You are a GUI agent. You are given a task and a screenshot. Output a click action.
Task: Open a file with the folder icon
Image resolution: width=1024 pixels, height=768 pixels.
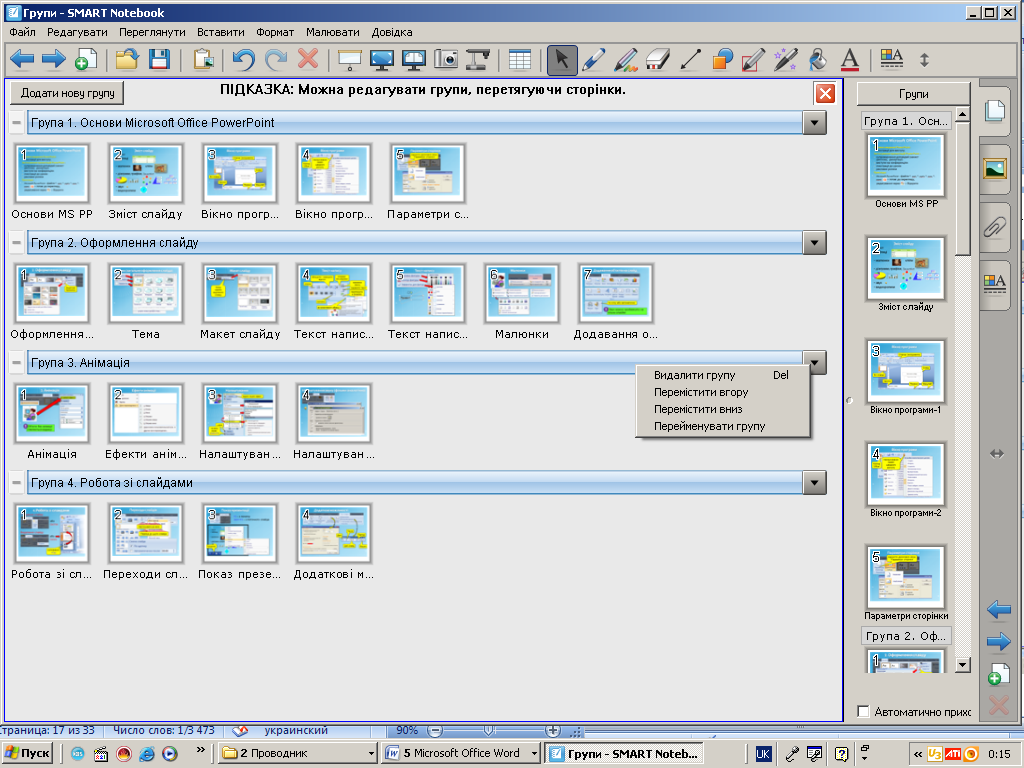pos(127,60)
